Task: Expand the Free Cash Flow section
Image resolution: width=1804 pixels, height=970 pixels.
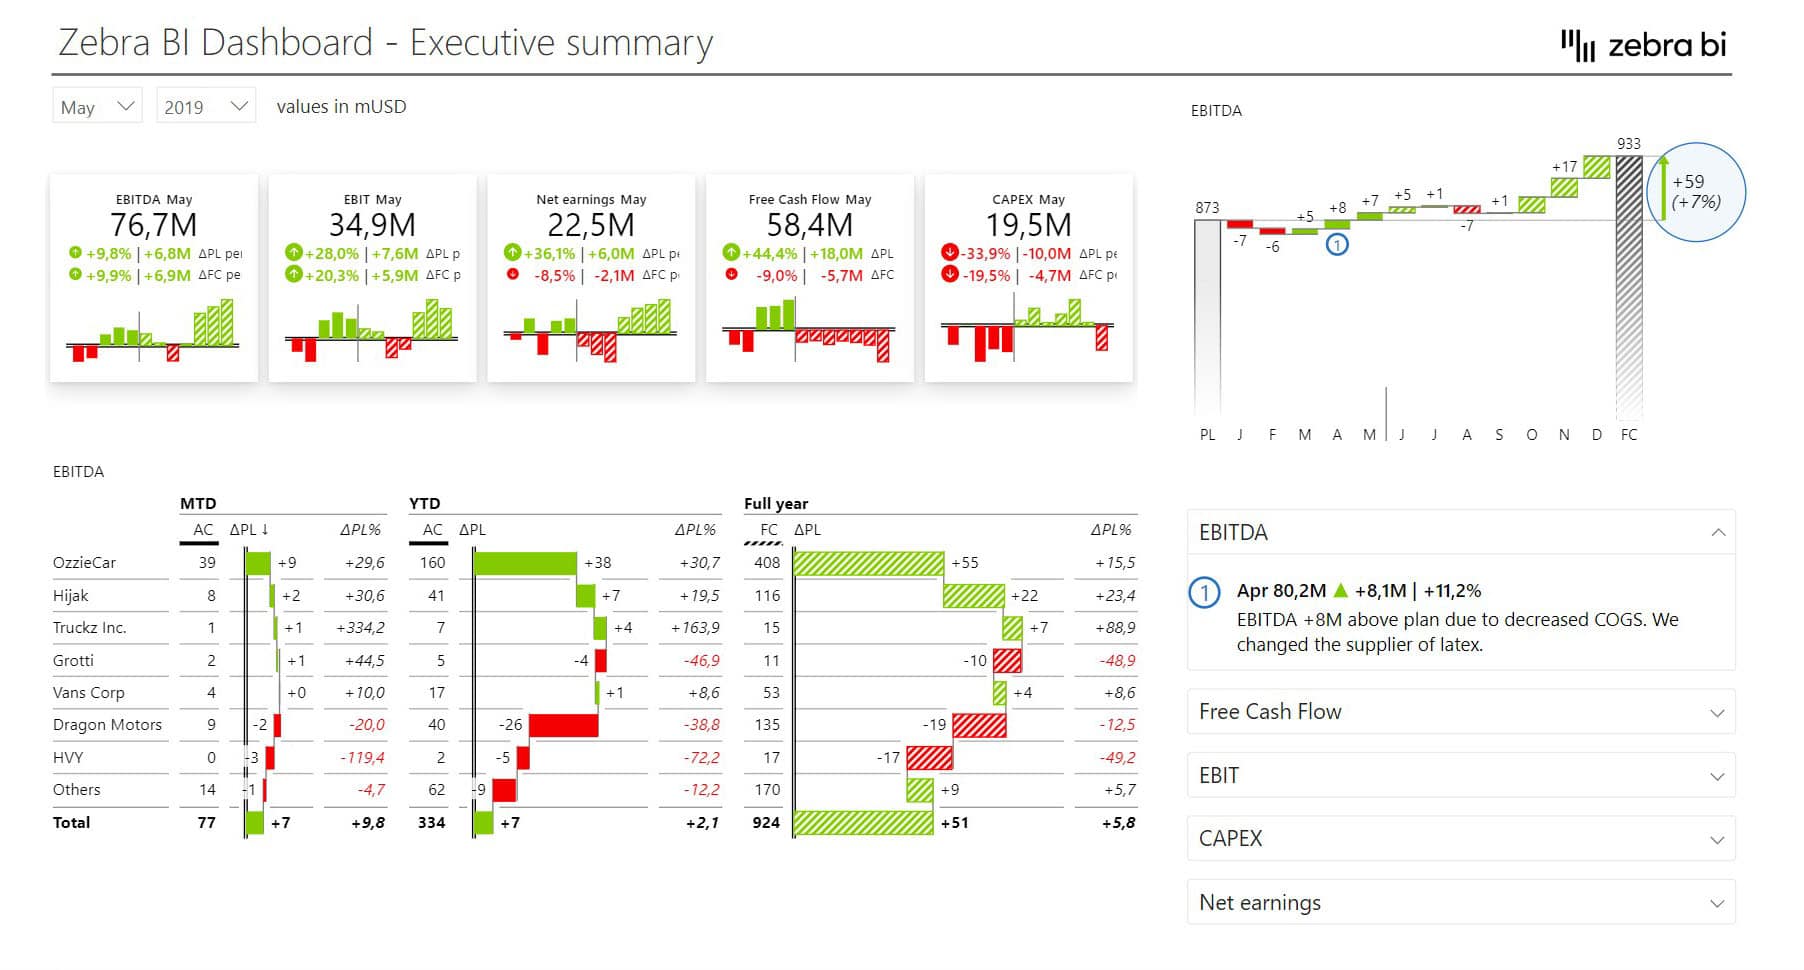Action: coord(1717,712)
